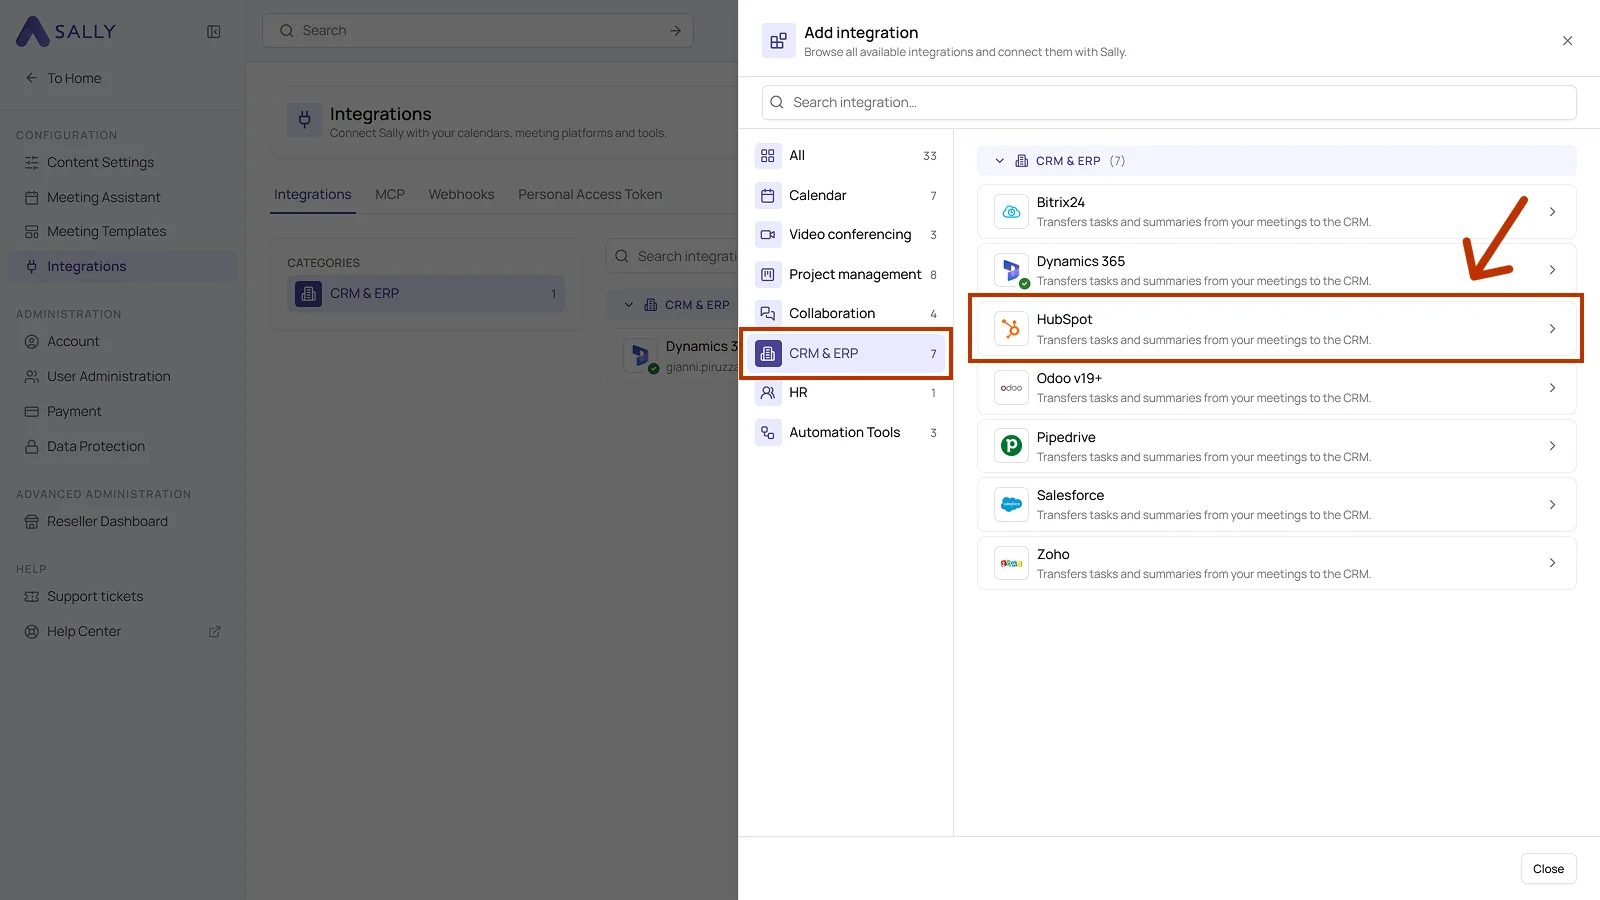The width and height of the screenshot is (1600, 900).
Task: Select the Project management category
Action: tap(846, 274)
